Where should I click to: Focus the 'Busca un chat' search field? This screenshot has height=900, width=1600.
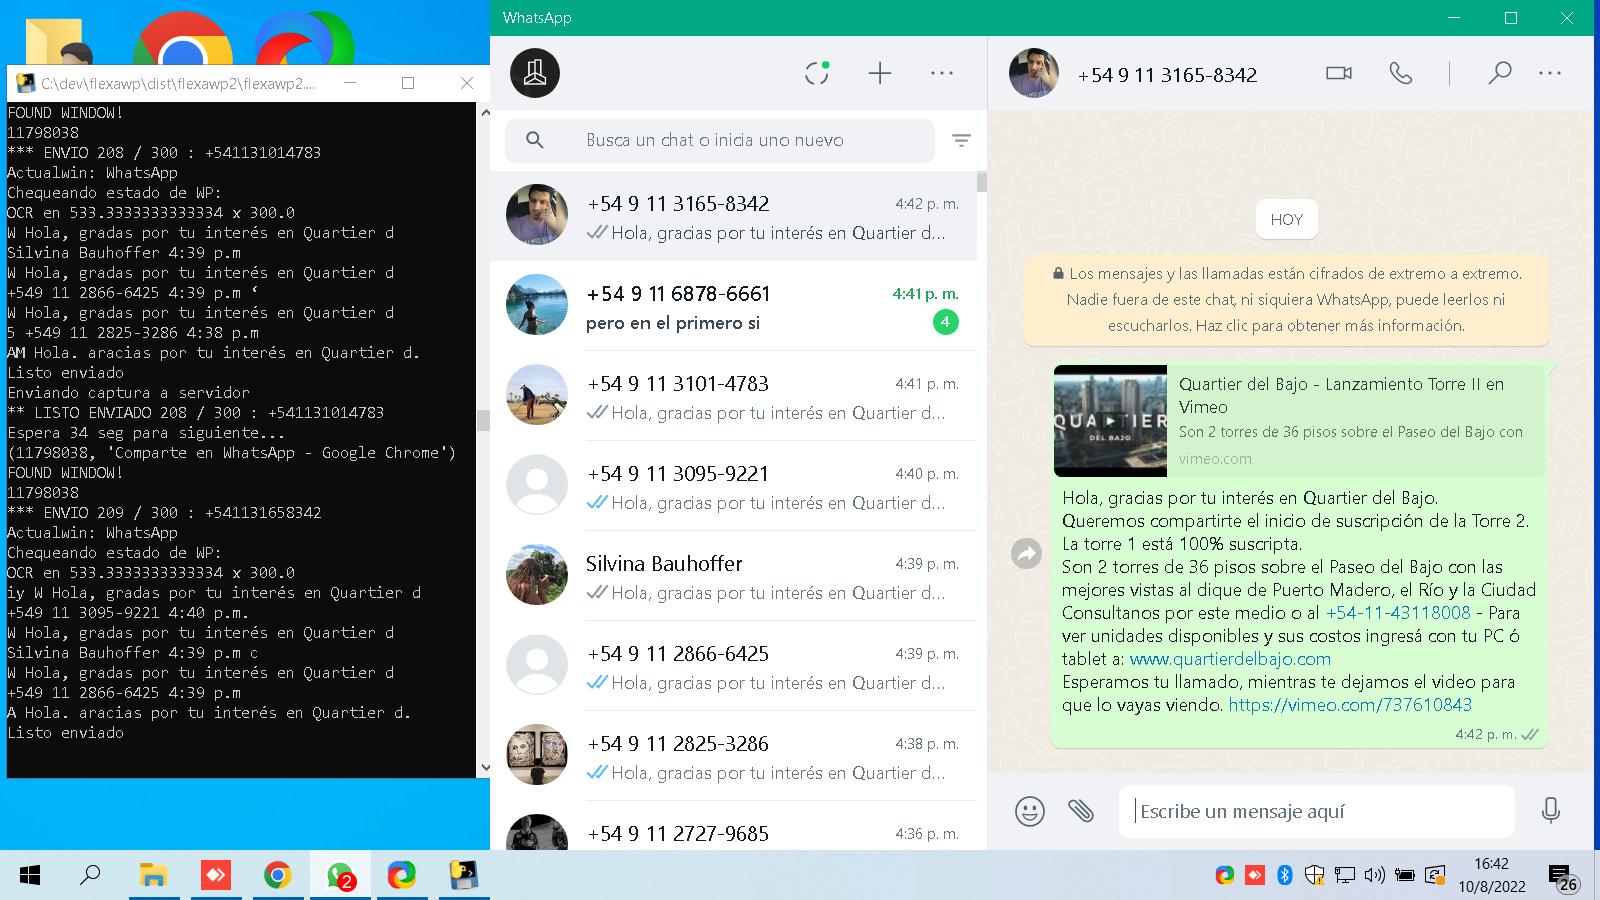pyautogui.click(x=720, y=141)
